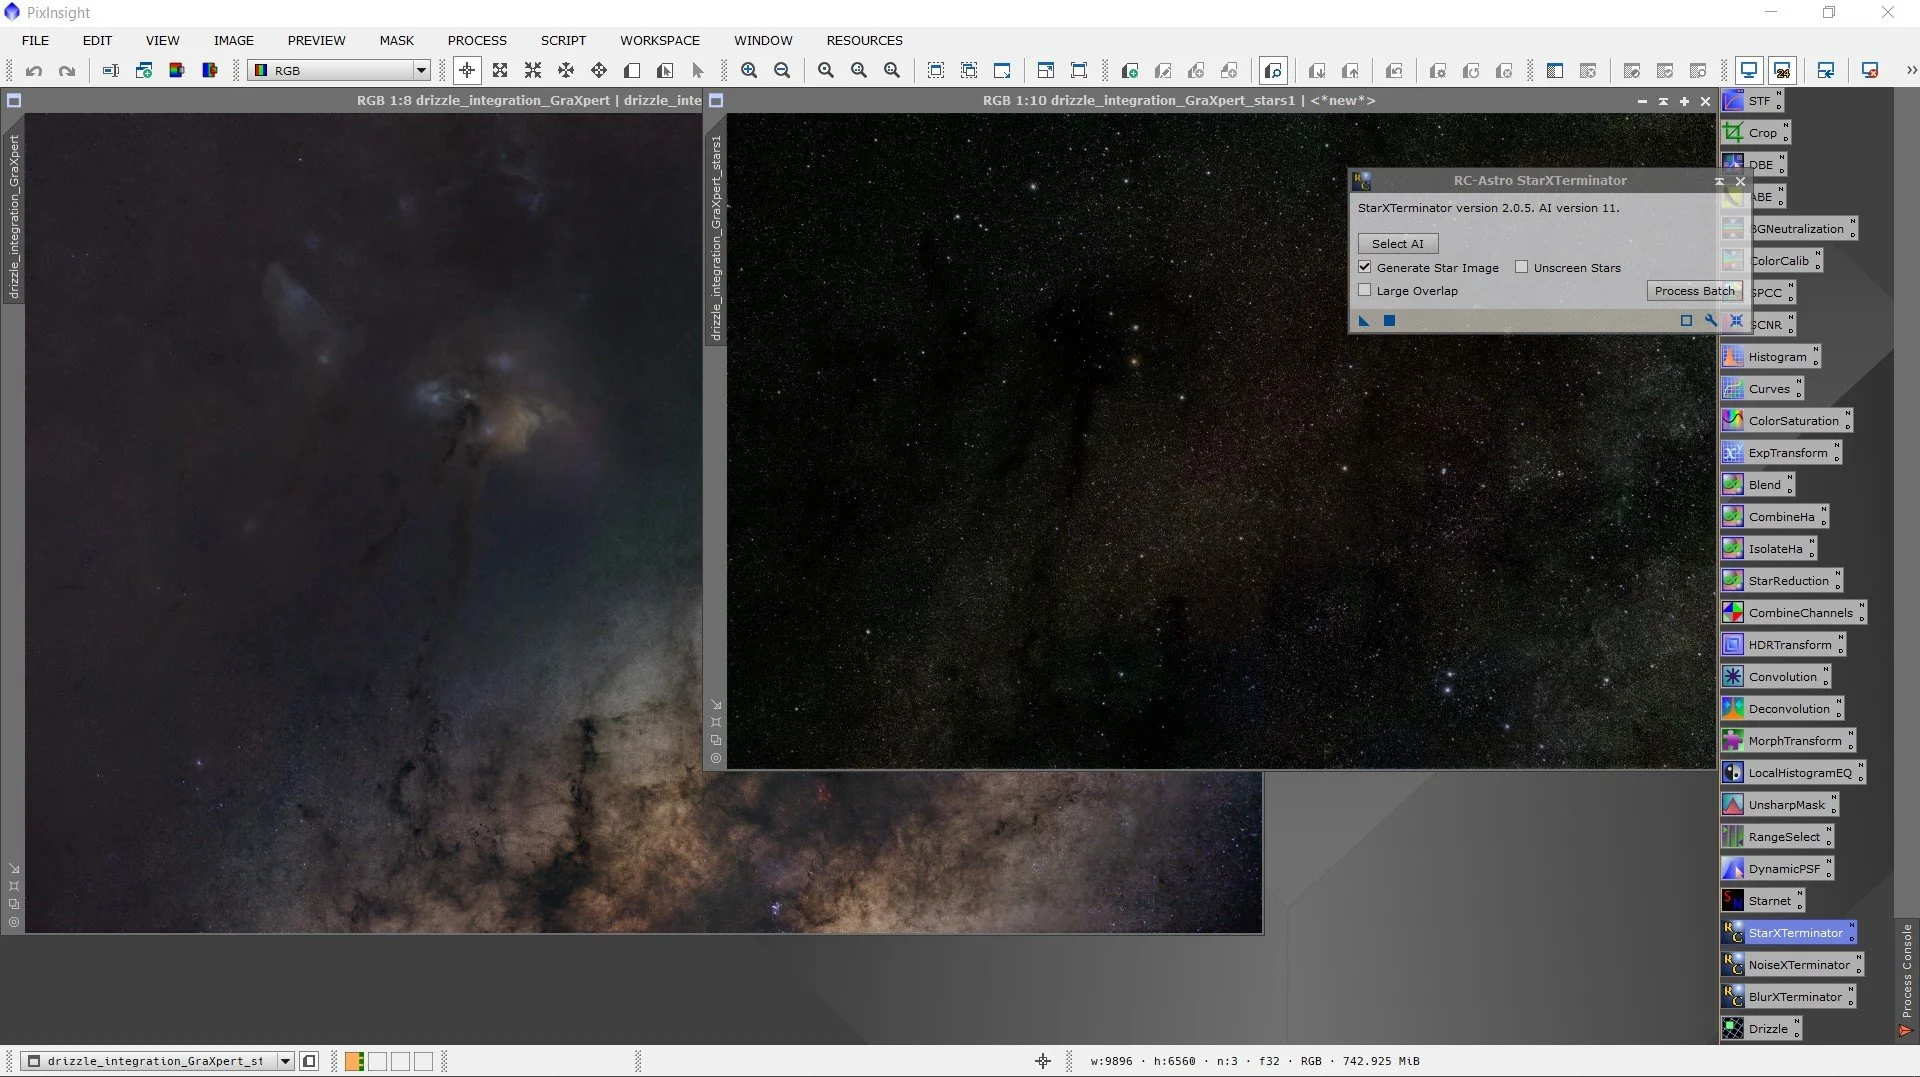Screen dimensions: 1920x1077
Task: Select the Pan mode hand-cross tool
Action: [599, 70]
